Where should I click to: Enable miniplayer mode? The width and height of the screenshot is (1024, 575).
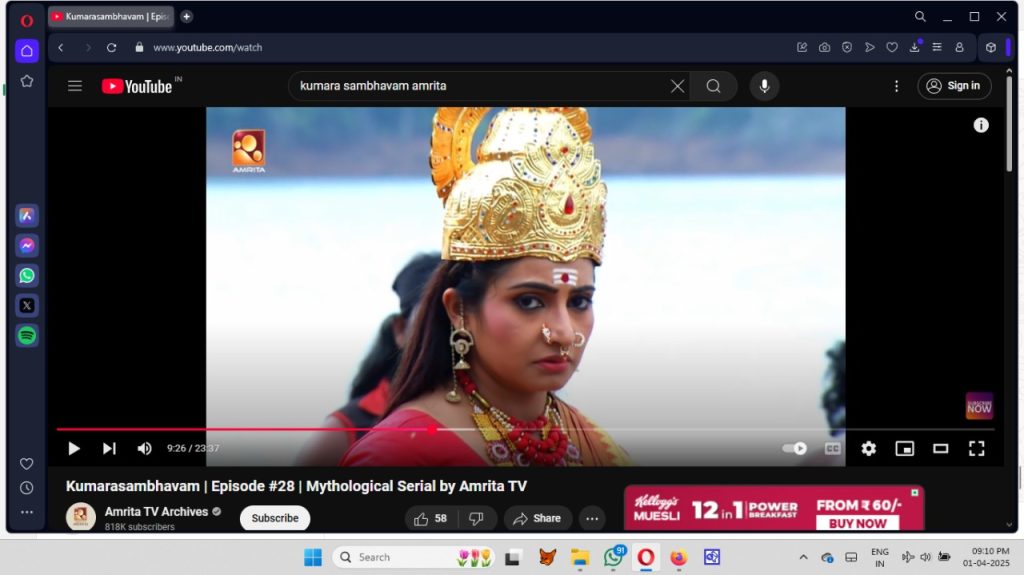904,448
